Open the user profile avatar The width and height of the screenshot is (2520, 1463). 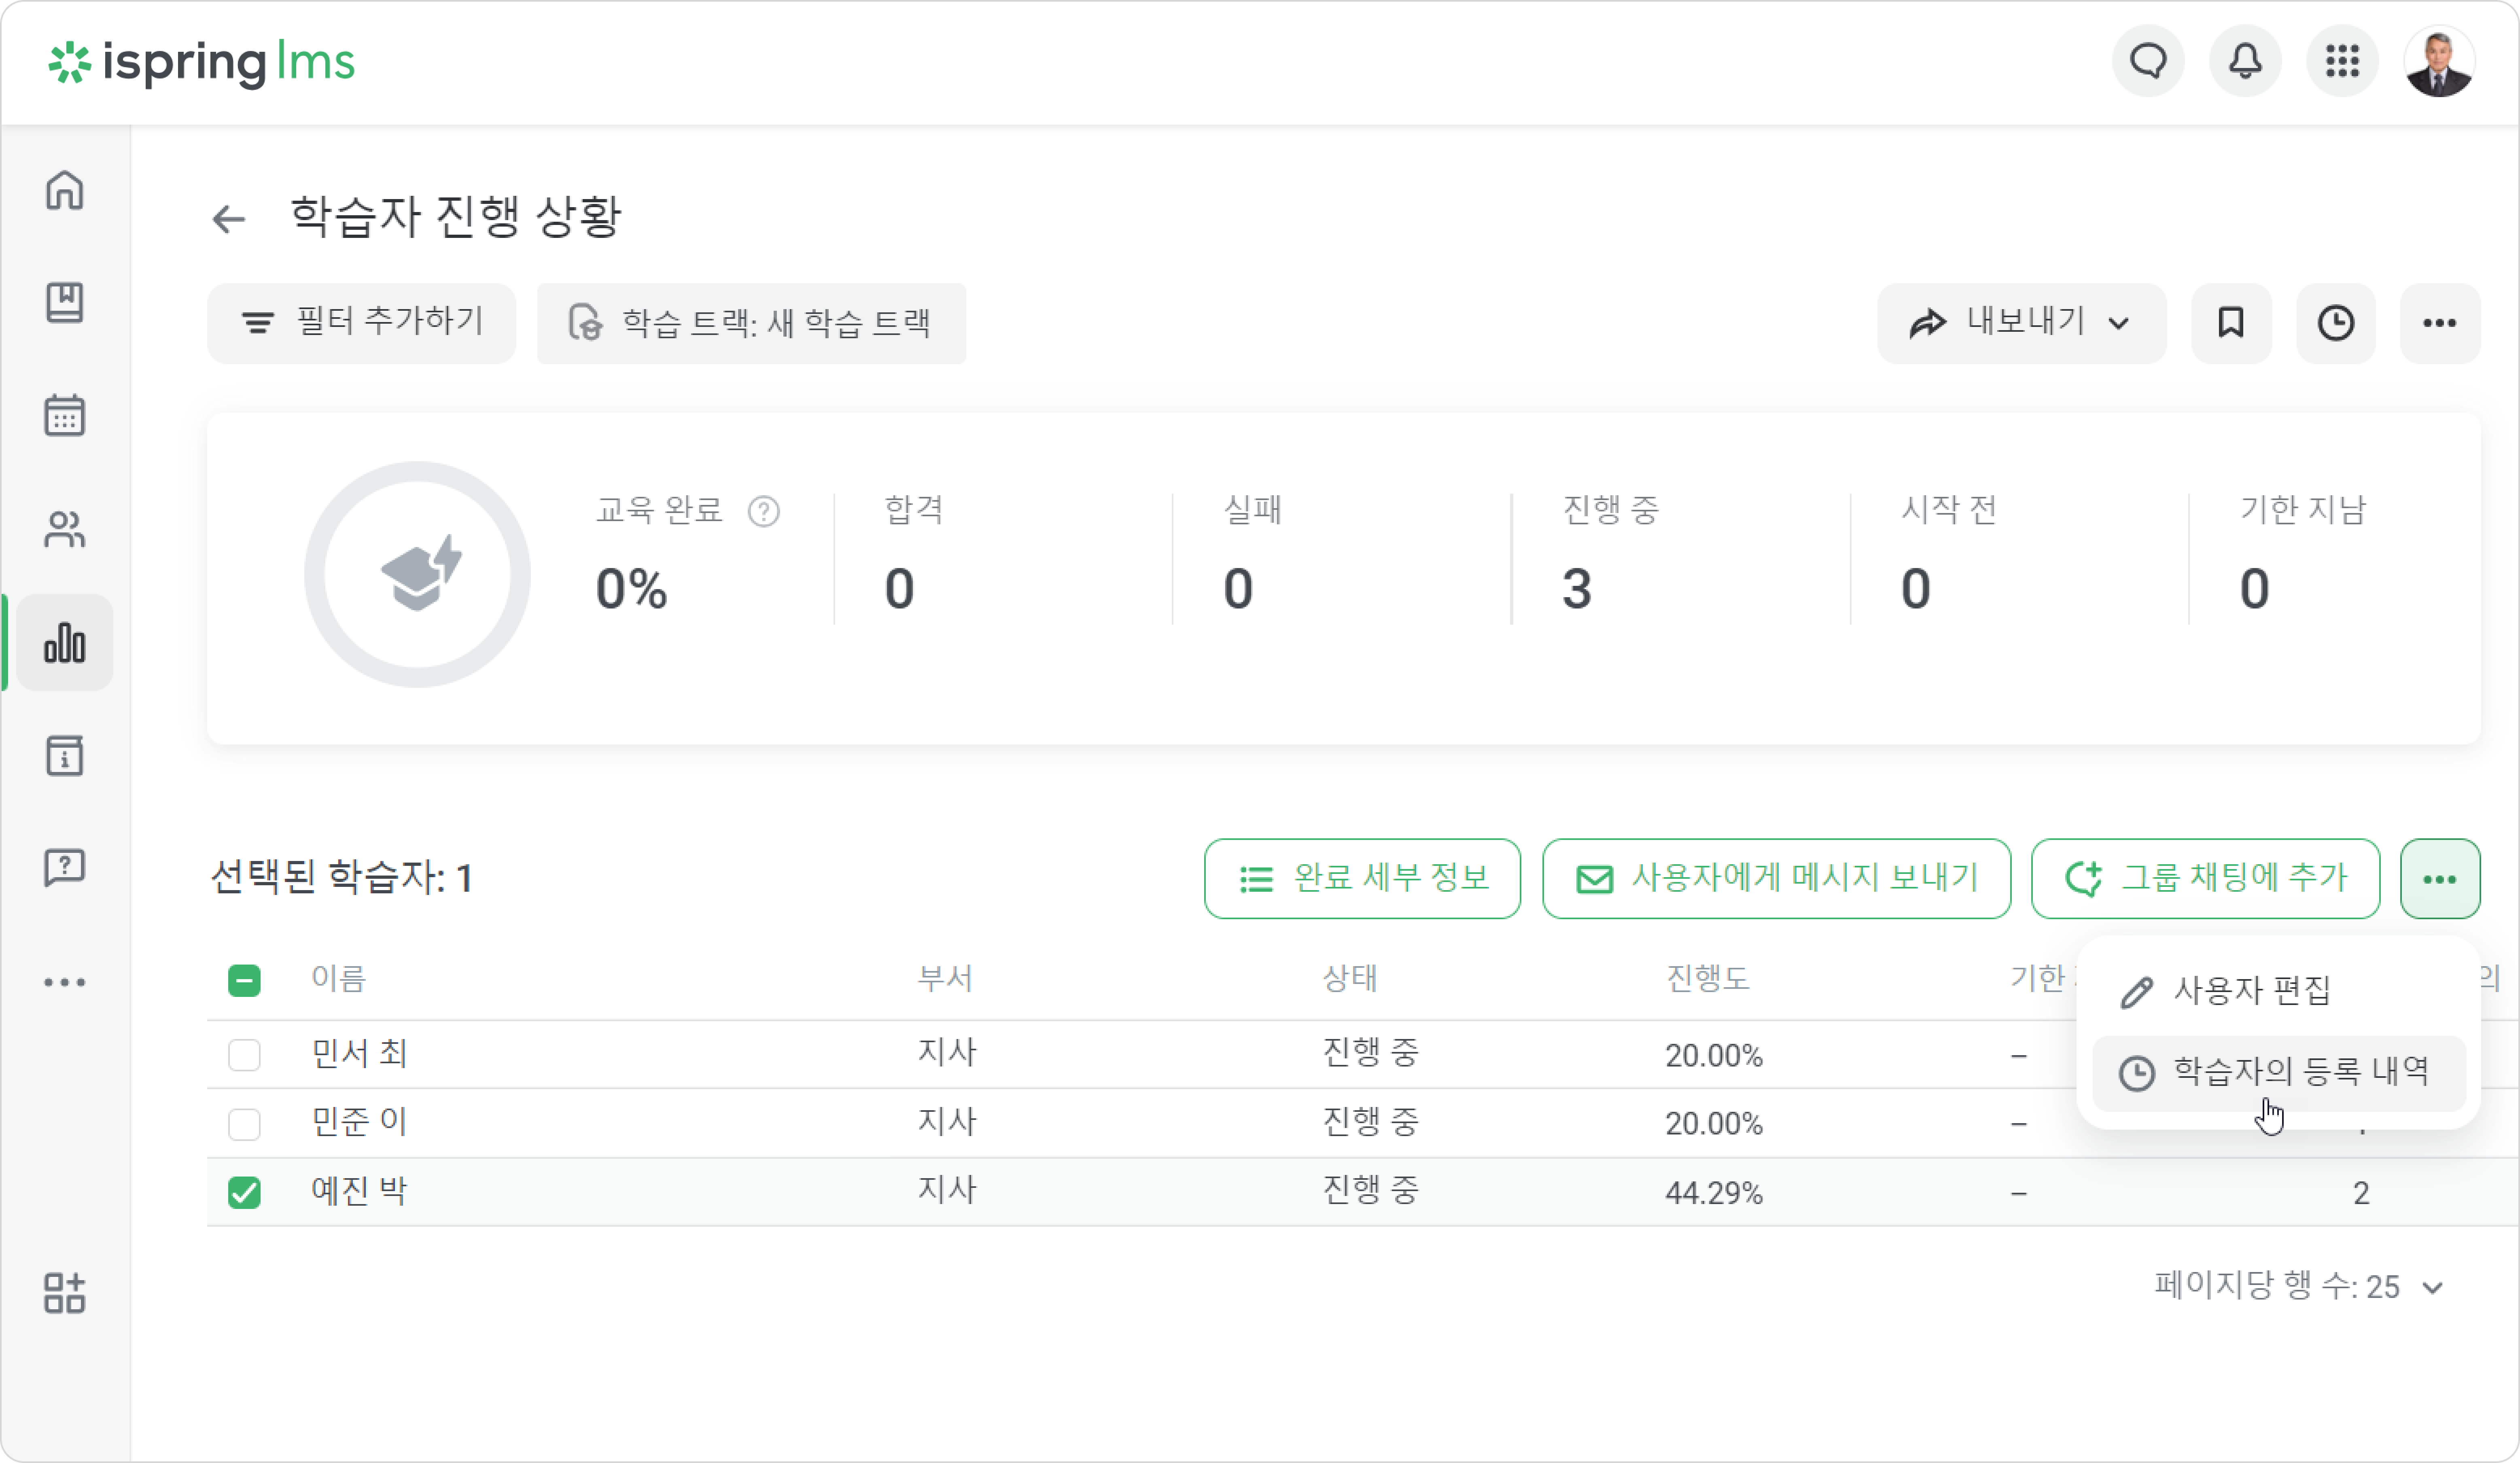2439,62
